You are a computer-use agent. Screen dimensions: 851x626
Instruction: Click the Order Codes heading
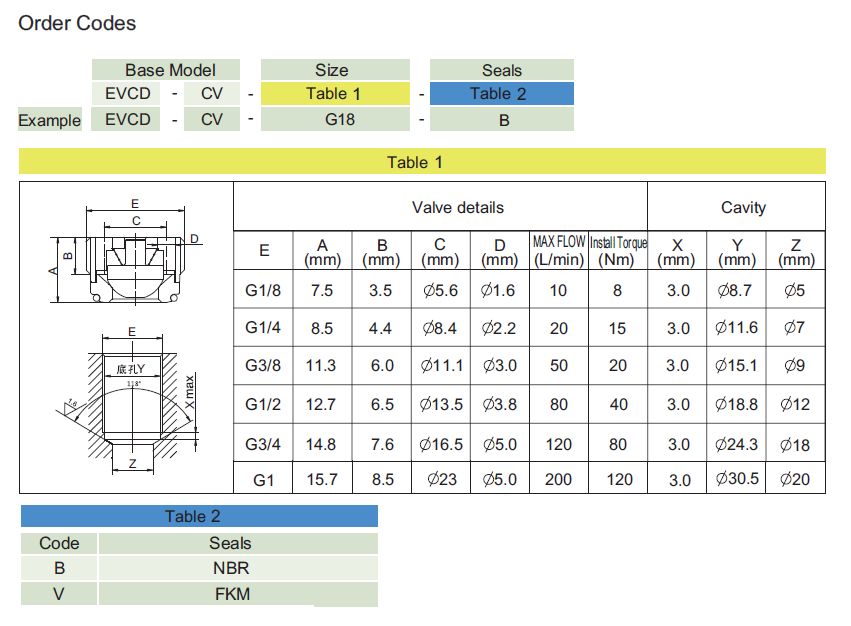pos(77,23)
